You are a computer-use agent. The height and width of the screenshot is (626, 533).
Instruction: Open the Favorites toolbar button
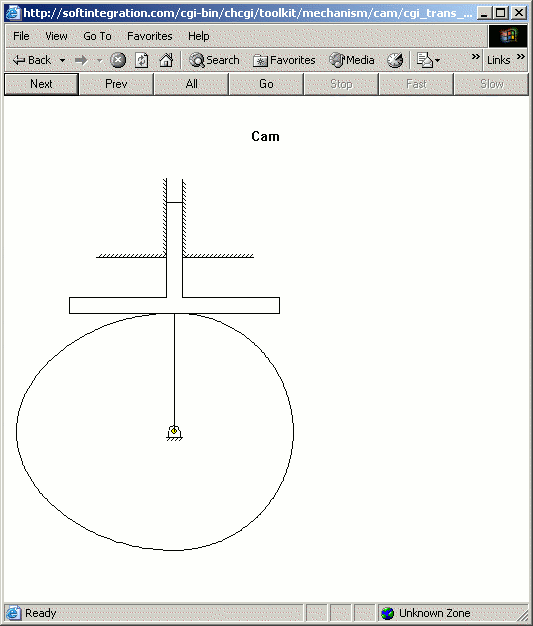point(284,60)
